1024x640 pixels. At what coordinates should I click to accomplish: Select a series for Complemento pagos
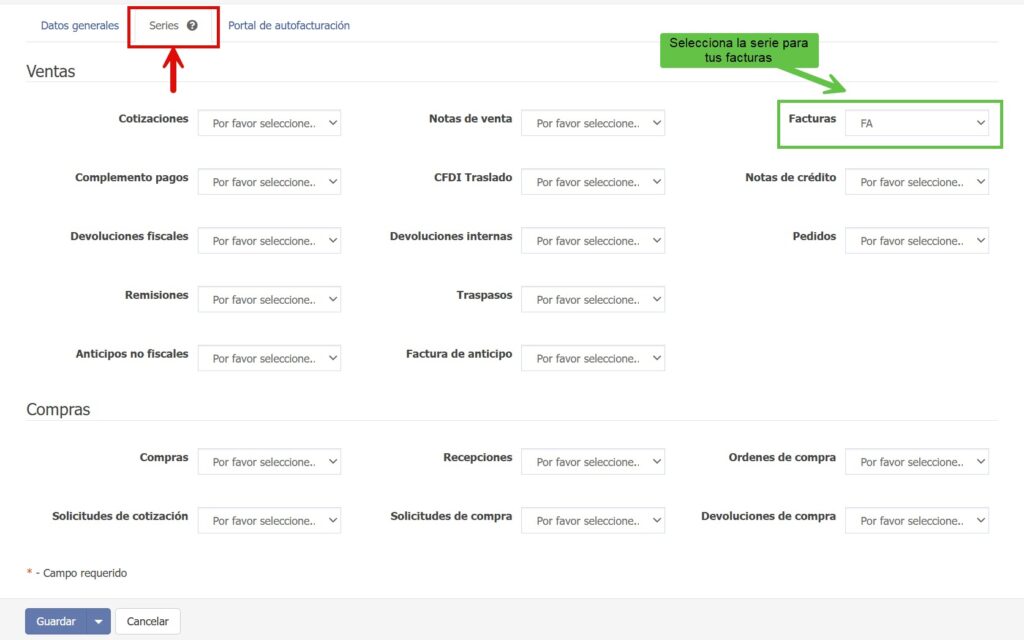(269, 183)
